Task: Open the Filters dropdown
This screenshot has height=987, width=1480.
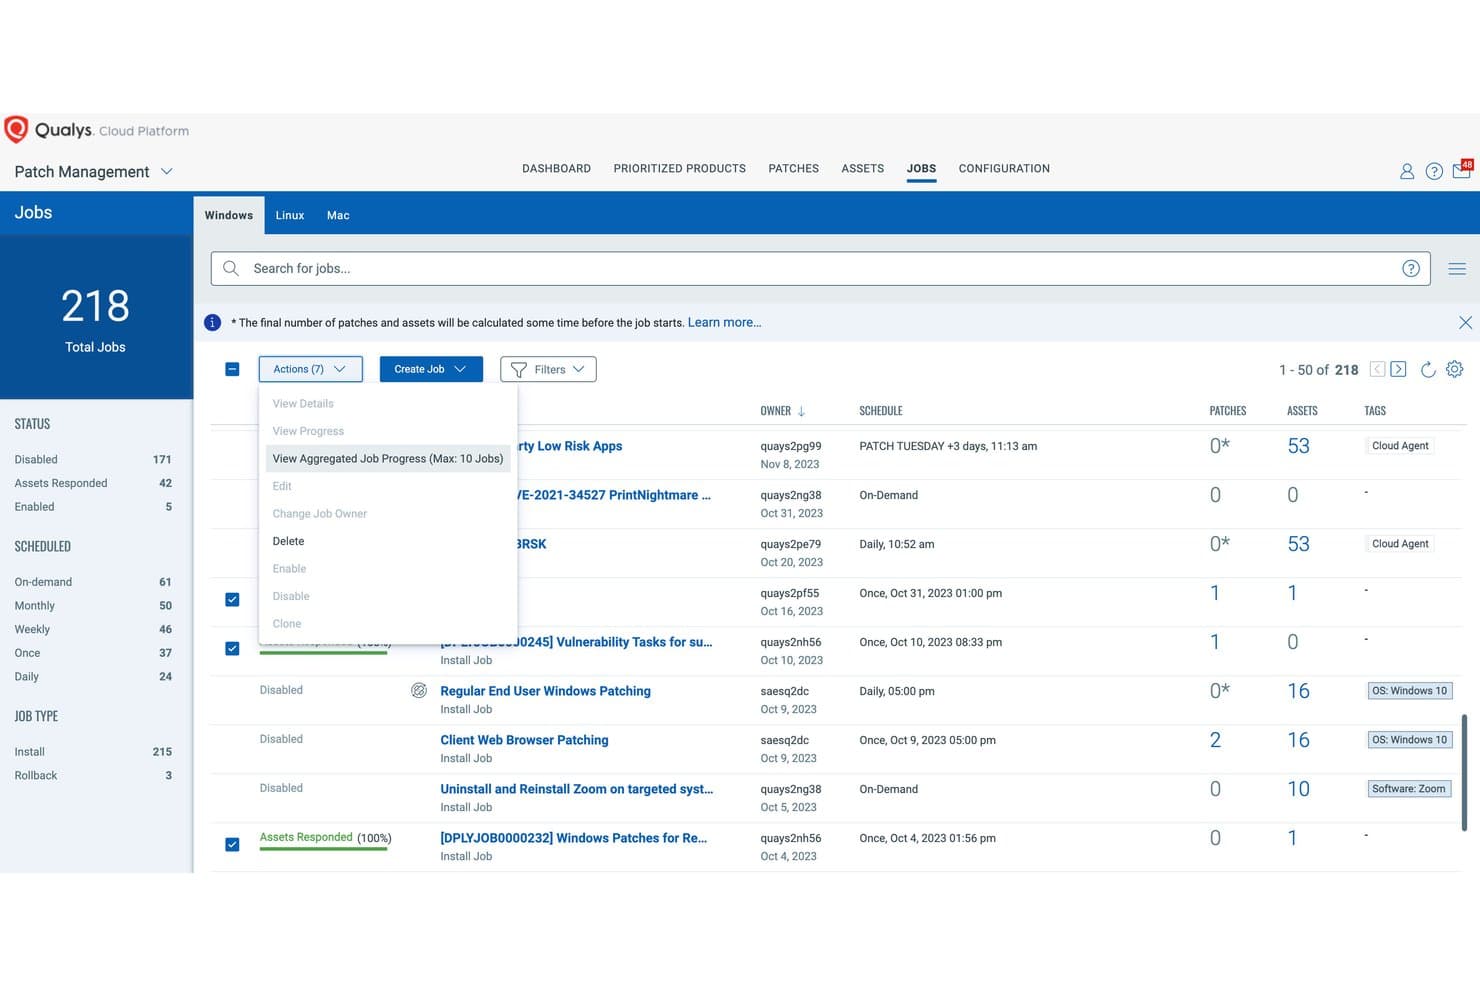Action: click(x=548, y=369)
